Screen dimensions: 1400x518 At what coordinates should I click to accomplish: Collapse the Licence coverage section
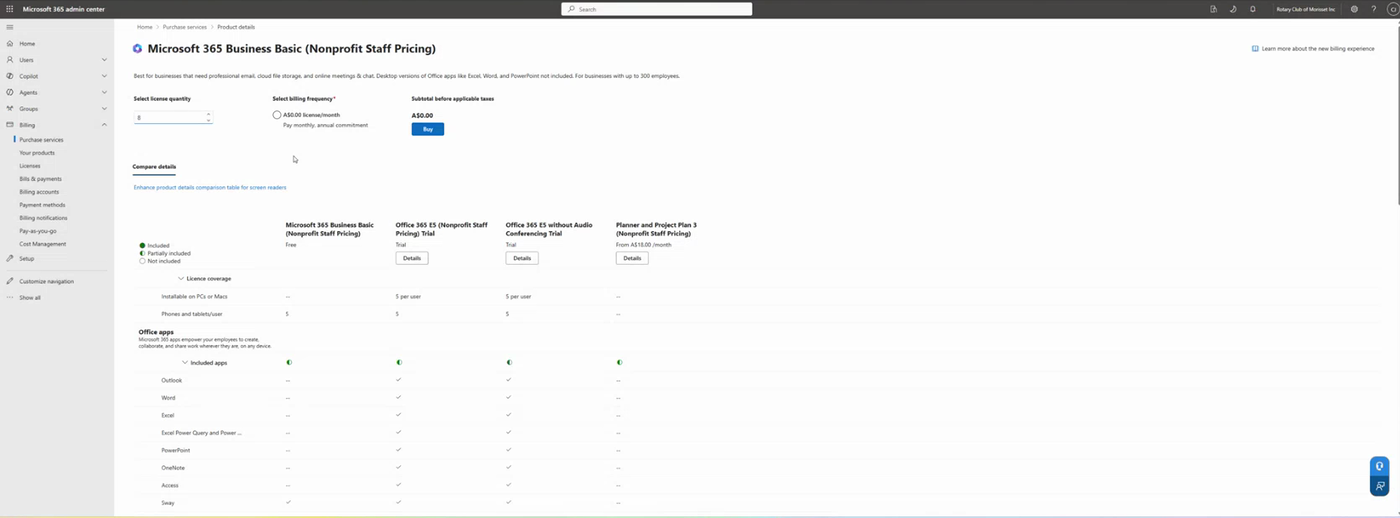181,278
